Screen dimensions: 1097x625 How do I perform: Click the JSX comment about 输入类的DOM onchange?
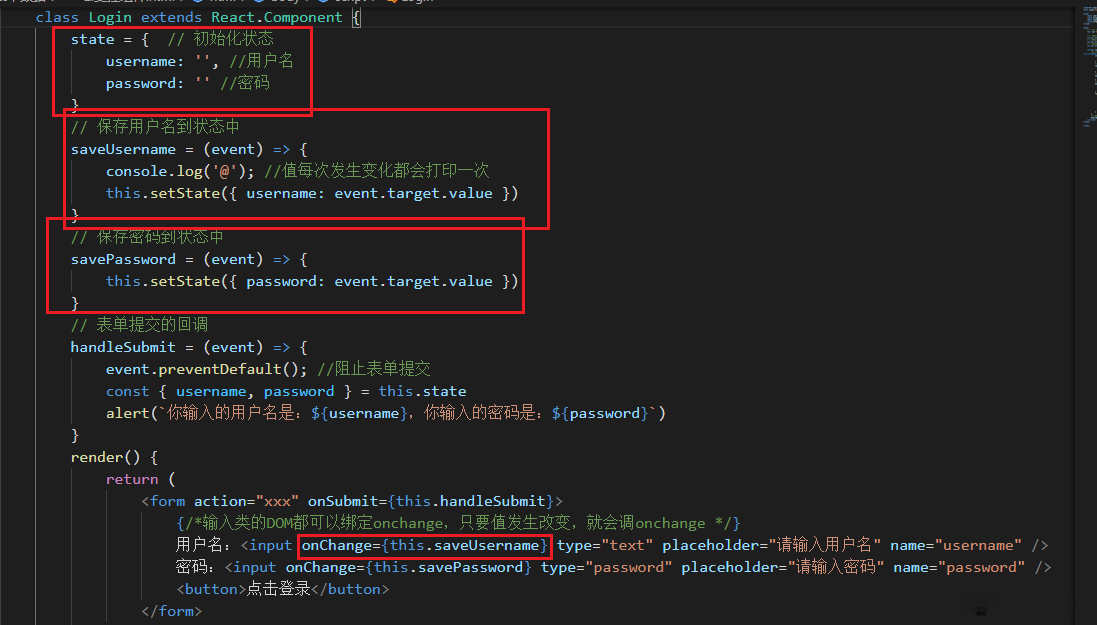coord(458,523)
